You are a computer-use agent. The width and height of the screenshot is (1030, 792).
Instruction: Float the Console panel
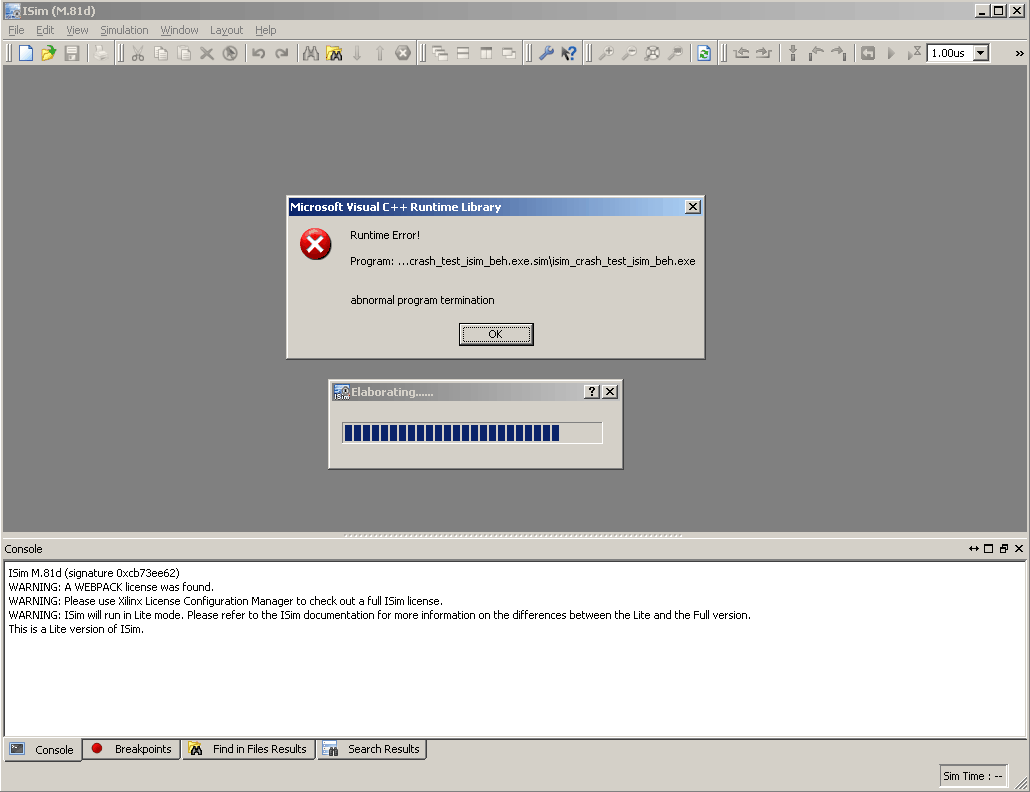1004,548
